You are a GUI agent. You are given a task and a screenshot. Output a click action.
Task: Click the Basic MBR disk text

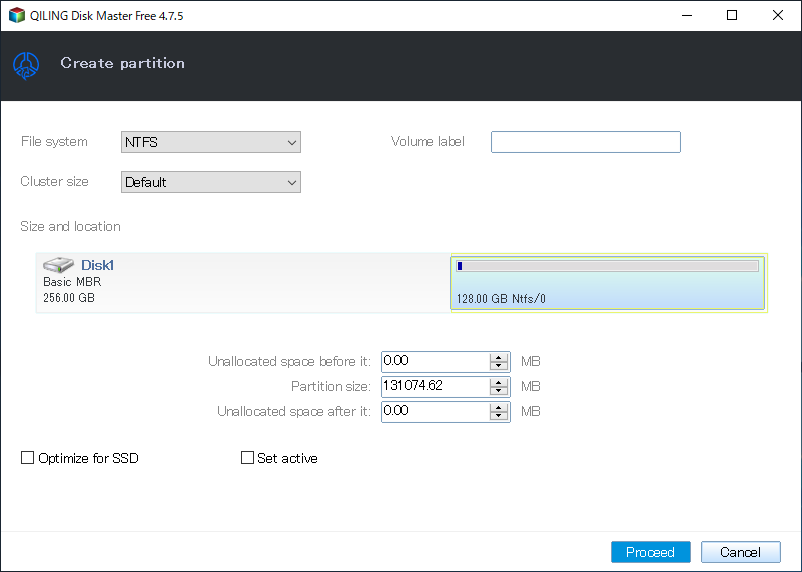[72, 282]
